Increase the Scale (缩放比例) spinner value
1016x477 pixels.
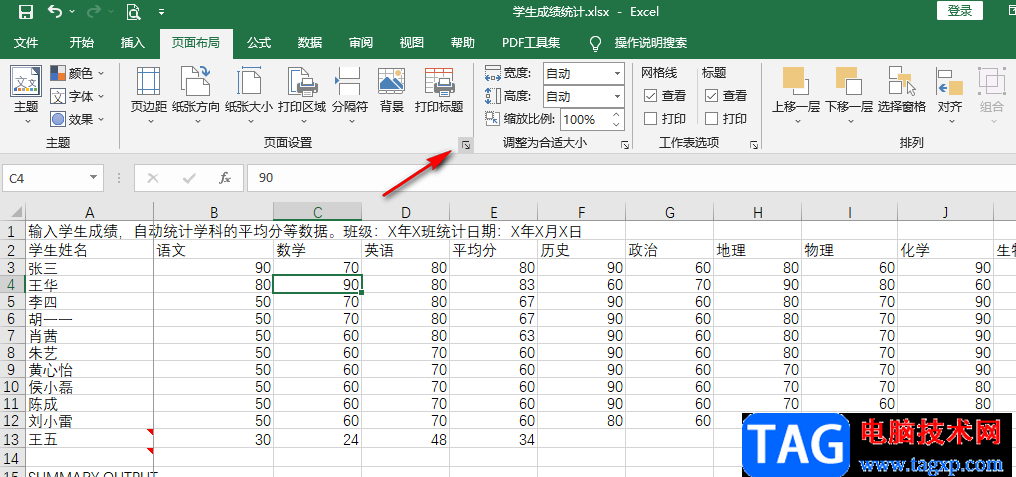(616, 115)
